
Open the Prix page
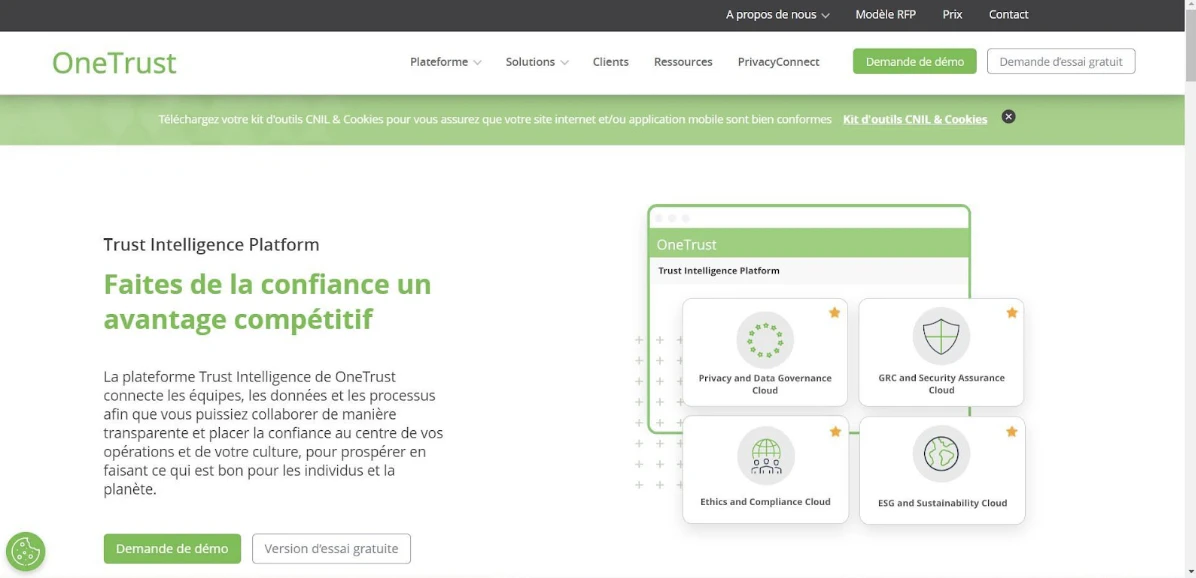(x=952, y=14)
